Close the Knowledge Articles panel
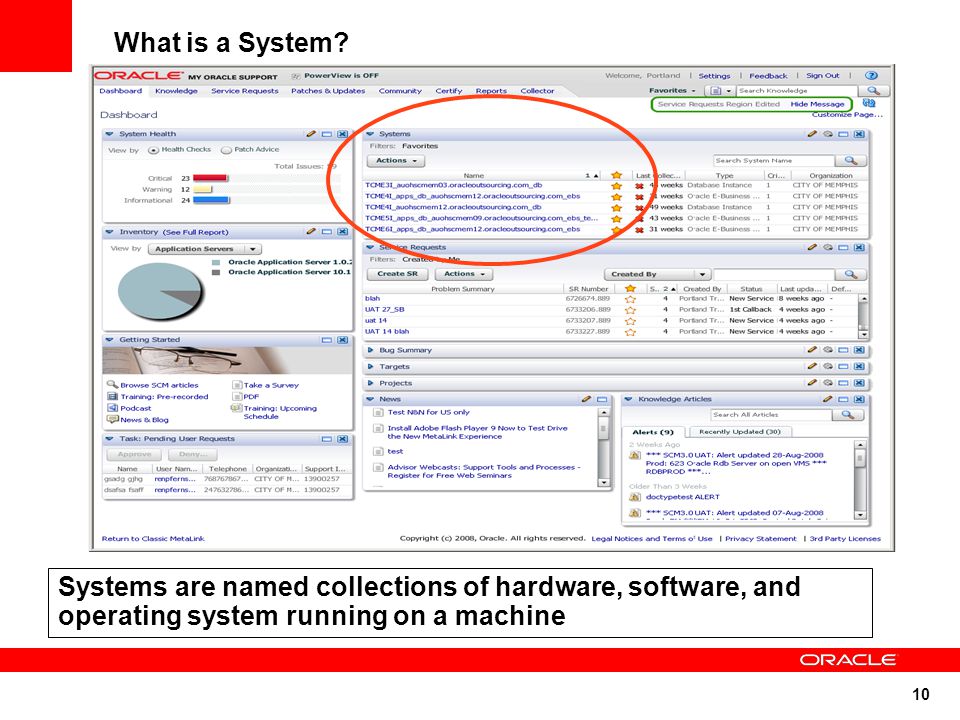 coord(859,399)
